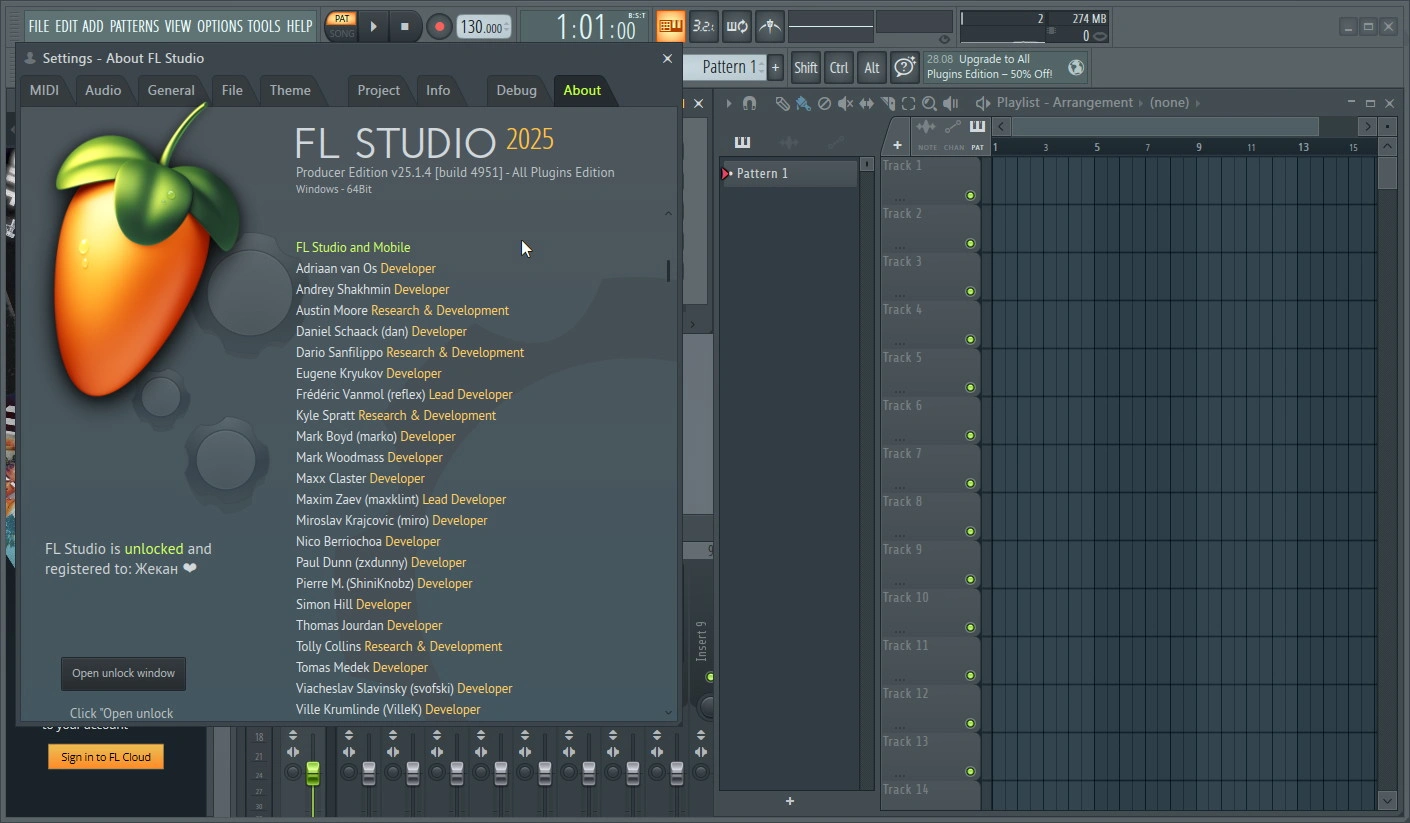Click the Ctrl modifier button

[839, 67]
